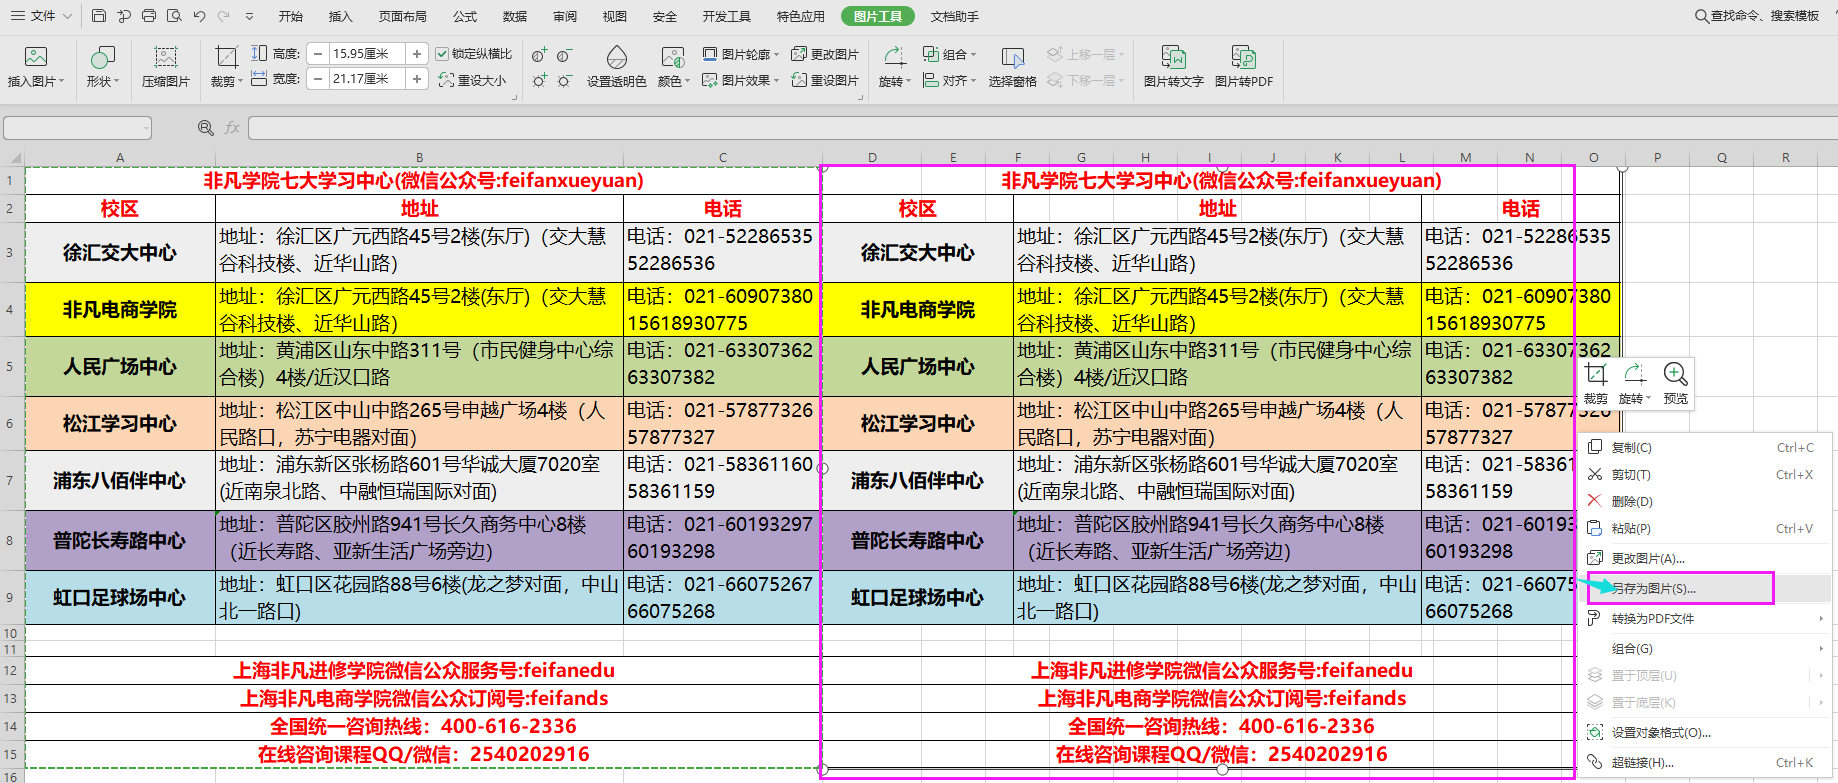Click the height minus stepper button

coord(318,54)
